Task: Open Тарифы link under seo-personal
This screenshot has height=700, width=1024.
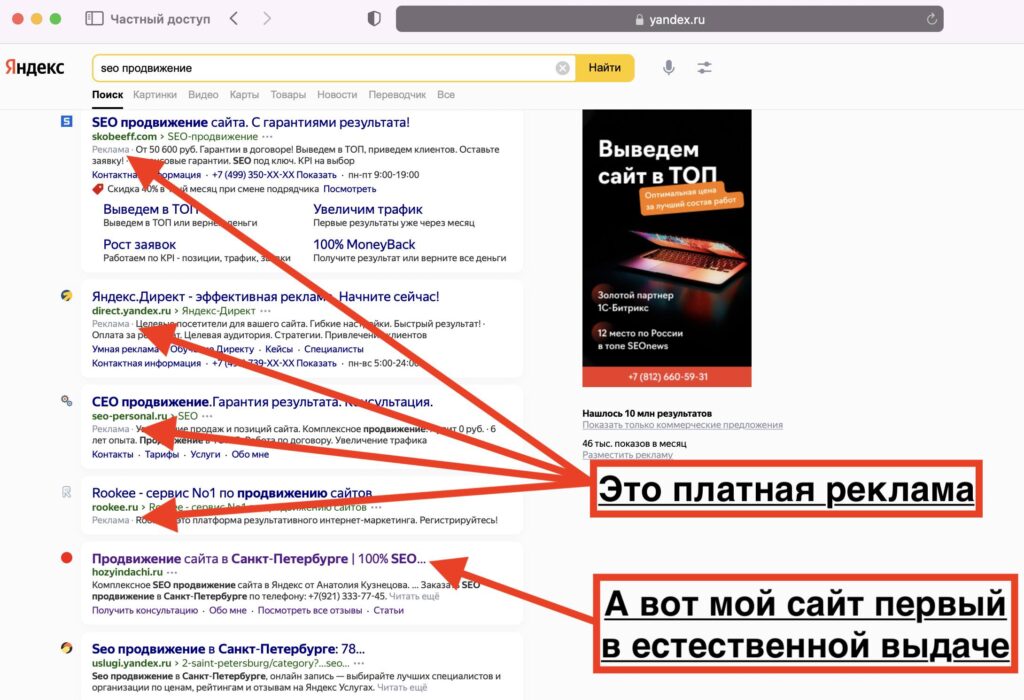Action: click(x=162, y=454)
